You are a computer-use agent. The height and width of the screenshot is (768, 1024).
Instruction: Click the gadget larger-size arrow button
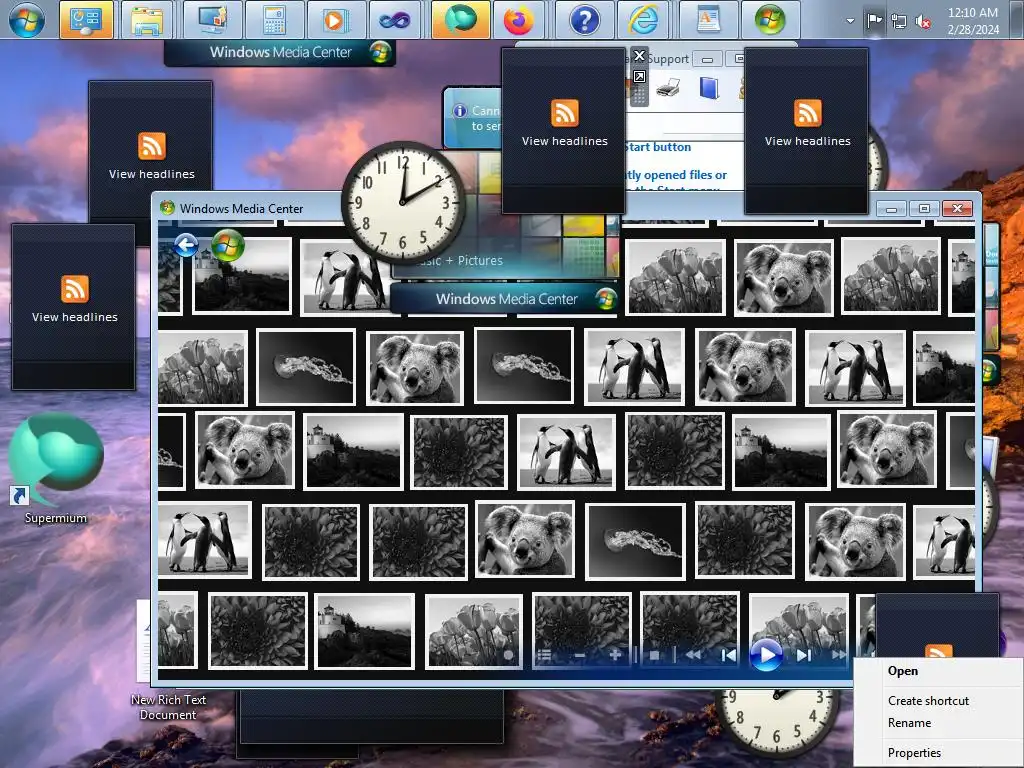tap(639, 77)
